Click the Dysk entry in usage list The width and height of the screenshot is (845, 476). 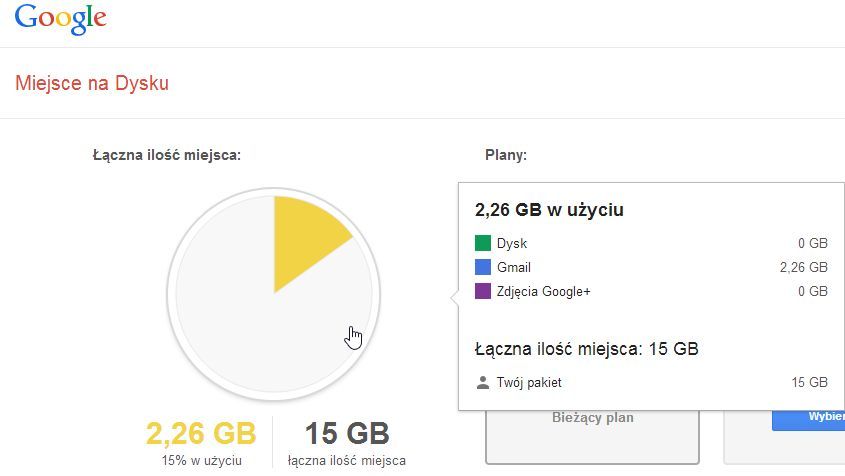tap(512, 244)
